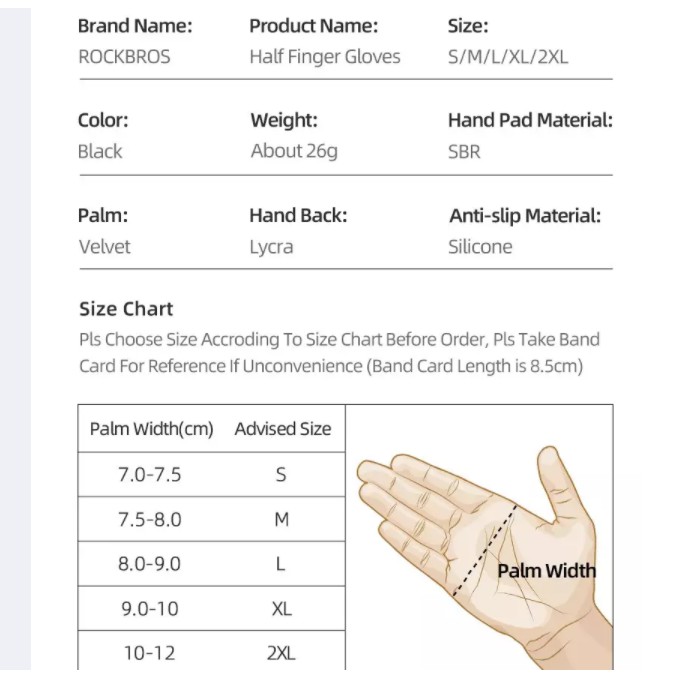The height and width of the screenshot is (679, 679).
Task: Click the Palm Width(cm) column header
Action: pos(152,429)
